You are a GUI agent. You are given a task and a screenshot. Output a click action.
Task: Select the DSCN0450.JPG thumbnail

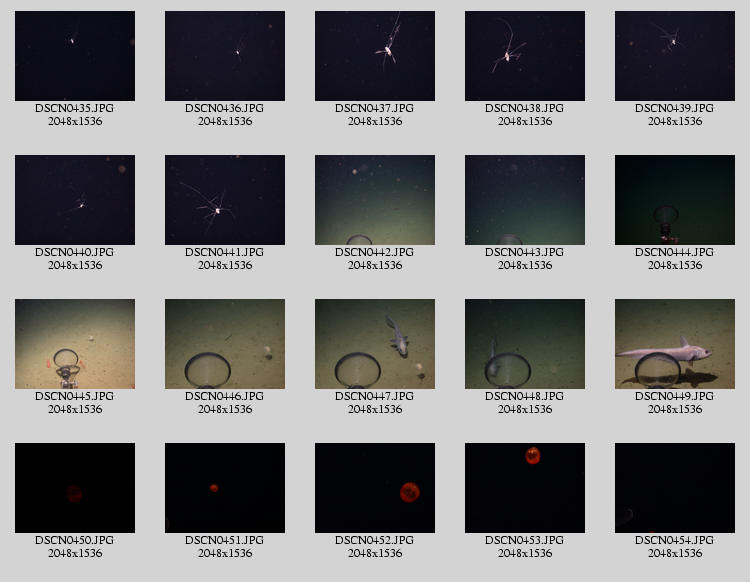point(75,488)
